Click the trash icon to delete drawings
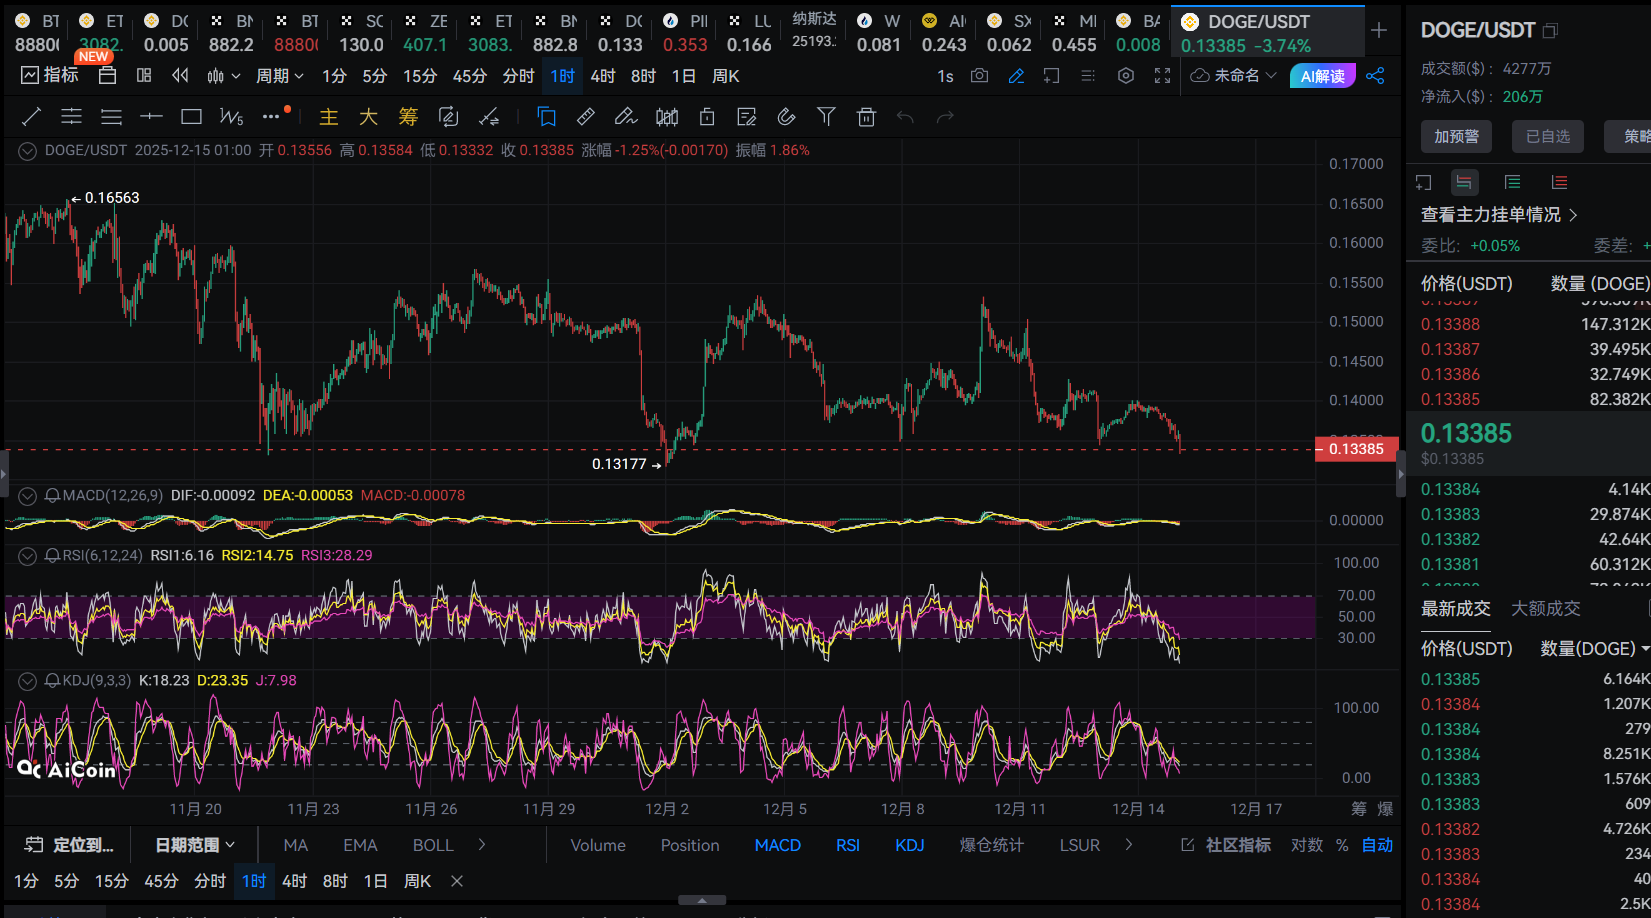 (866, 117)
